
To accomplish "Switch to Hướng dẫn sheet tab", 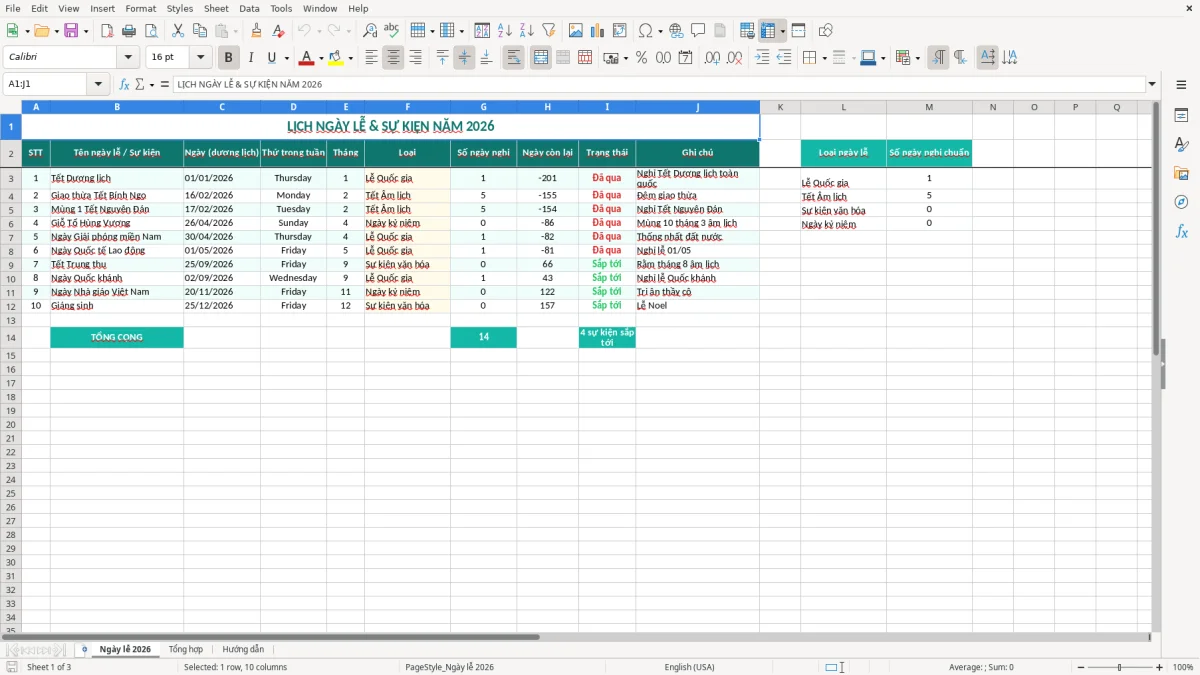I will tap(243, 649).
